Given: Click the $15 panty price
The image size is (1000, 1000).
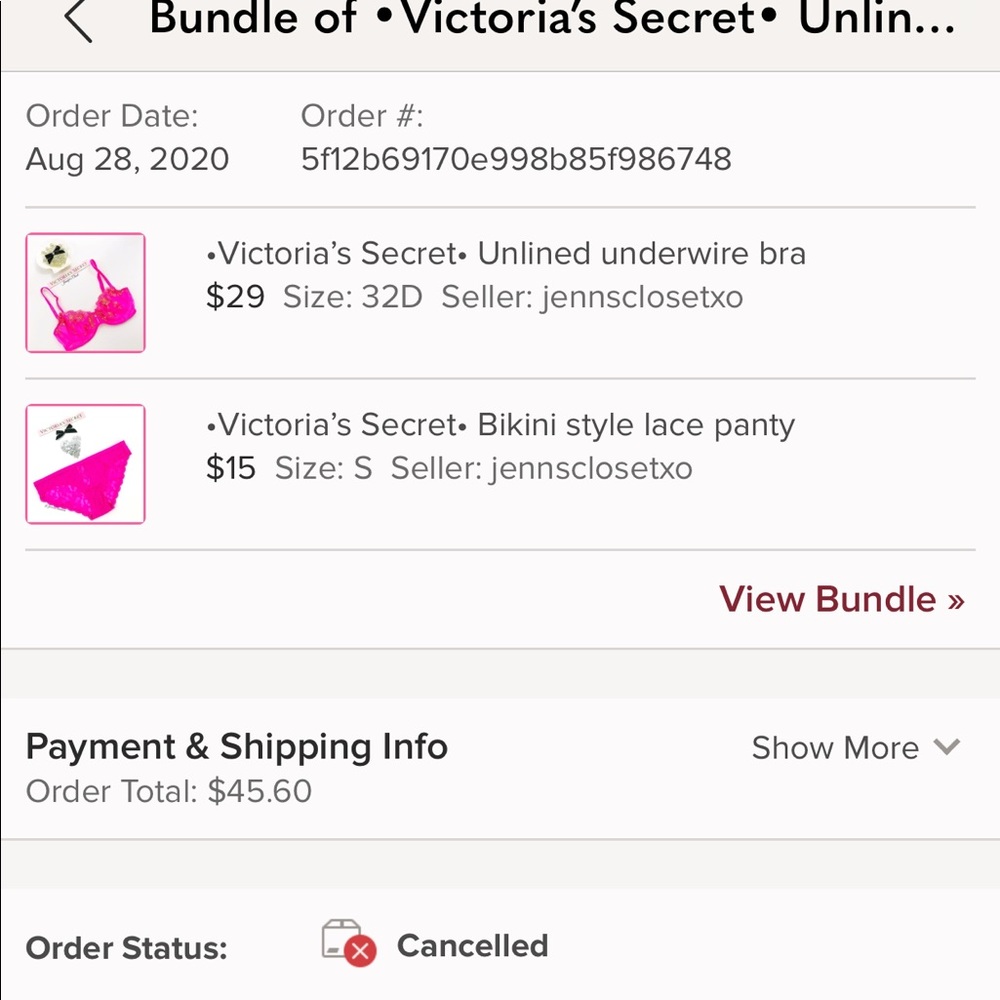Looking at the screenshot, I should pyautogui.click(x=231, y=468).
